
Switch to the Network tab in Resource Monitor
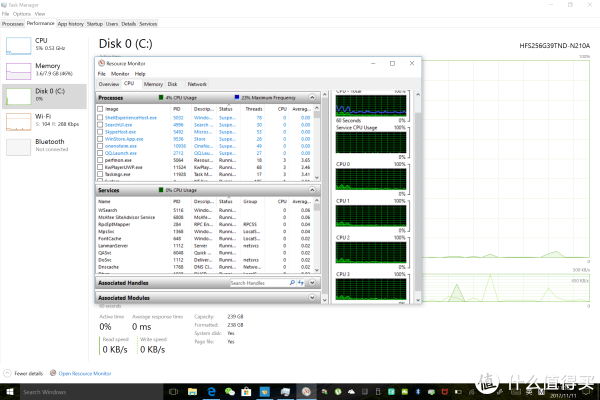197,84
